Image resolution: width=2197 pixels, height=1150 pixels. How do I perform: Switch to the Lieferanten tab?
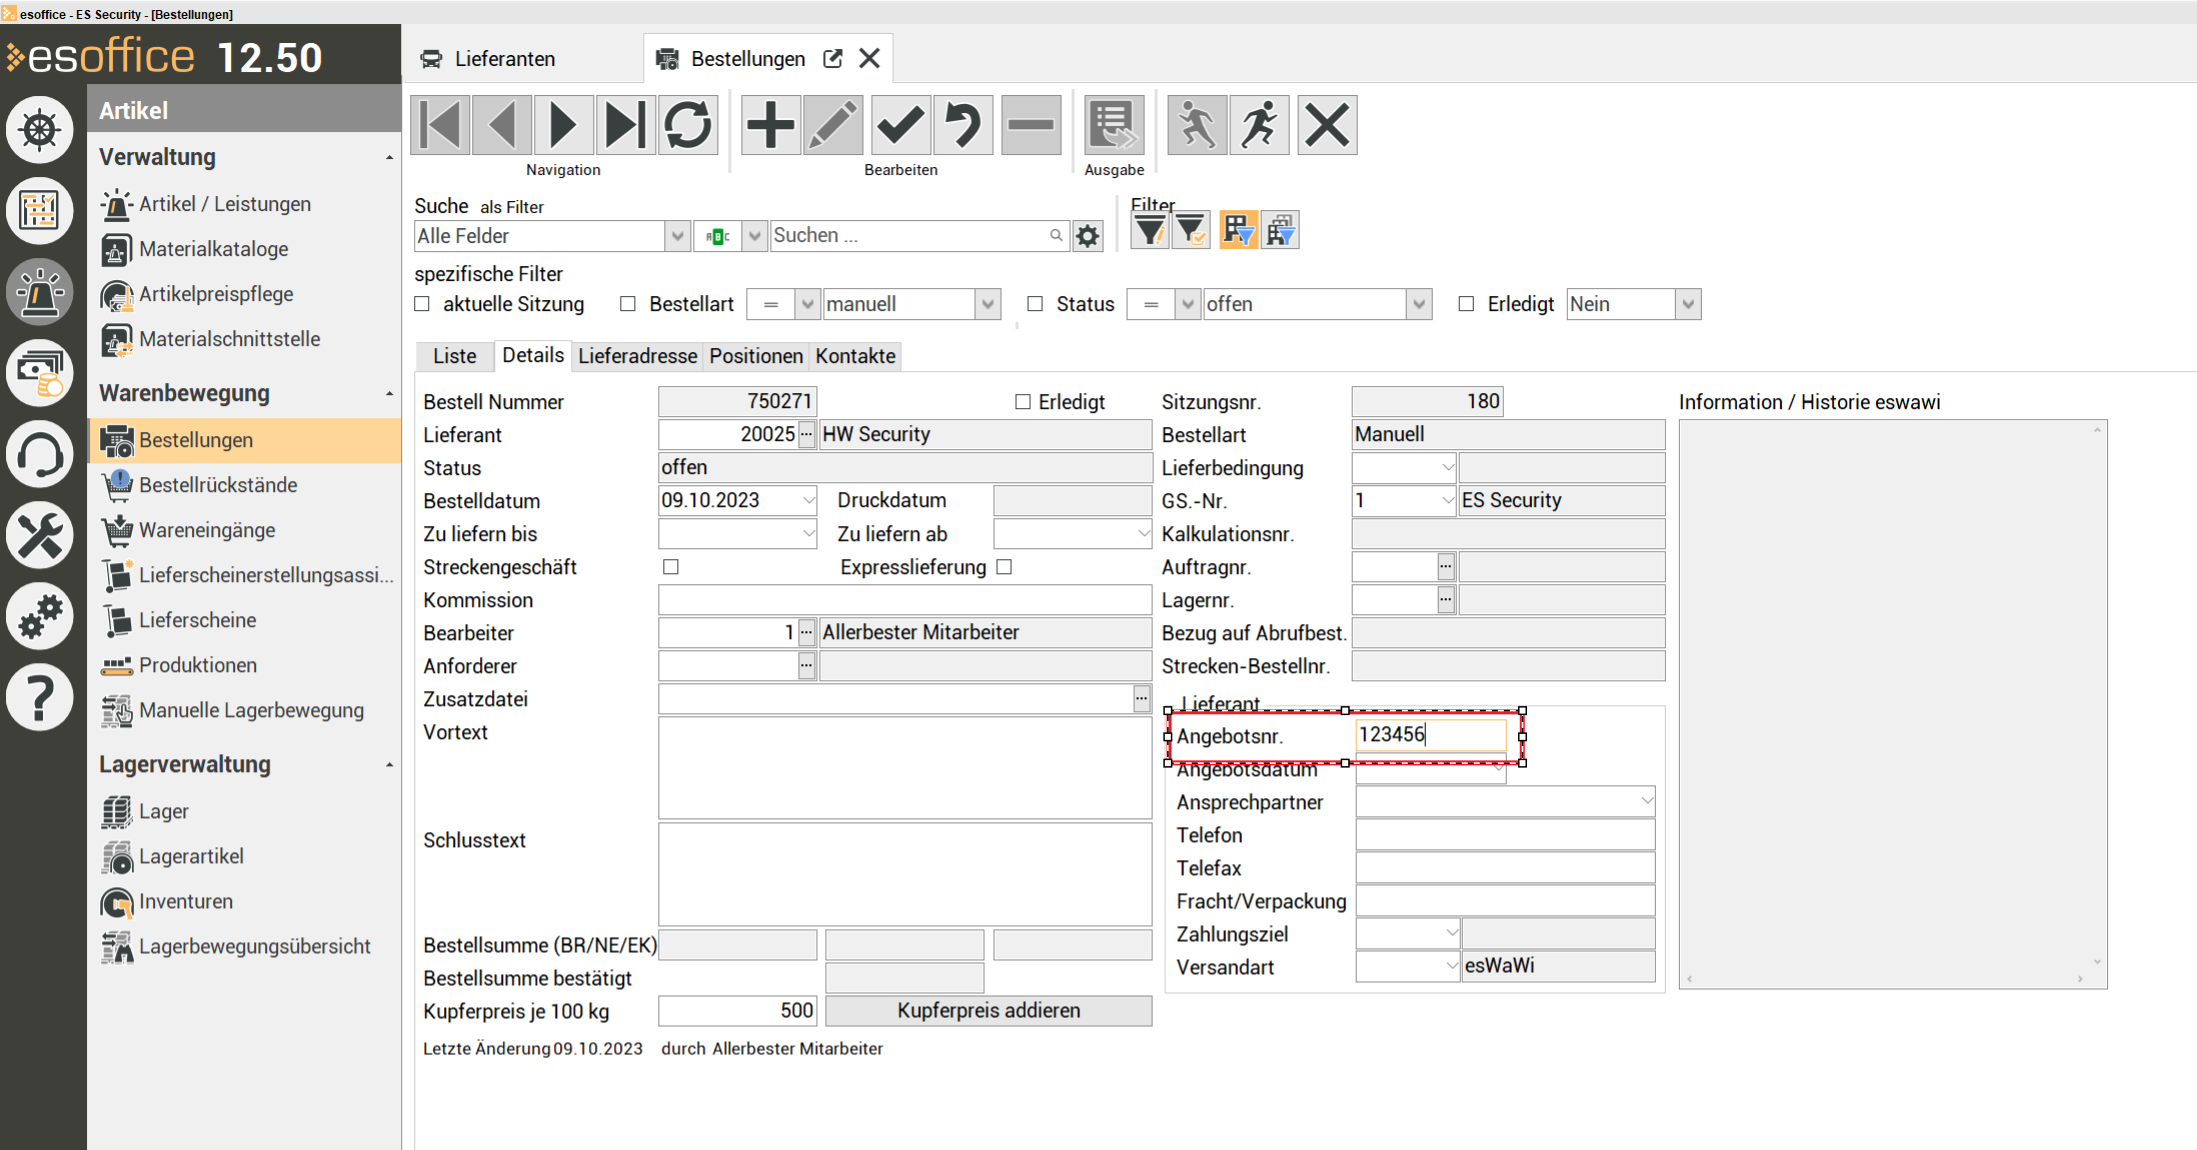click(x=503, y=59)
